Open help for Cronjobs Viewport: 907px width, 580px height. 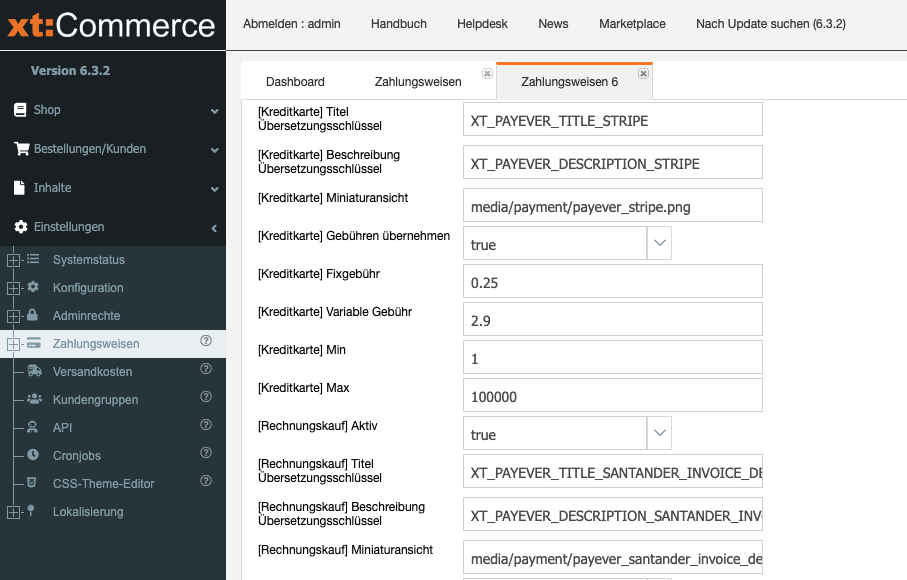[206, 452]
